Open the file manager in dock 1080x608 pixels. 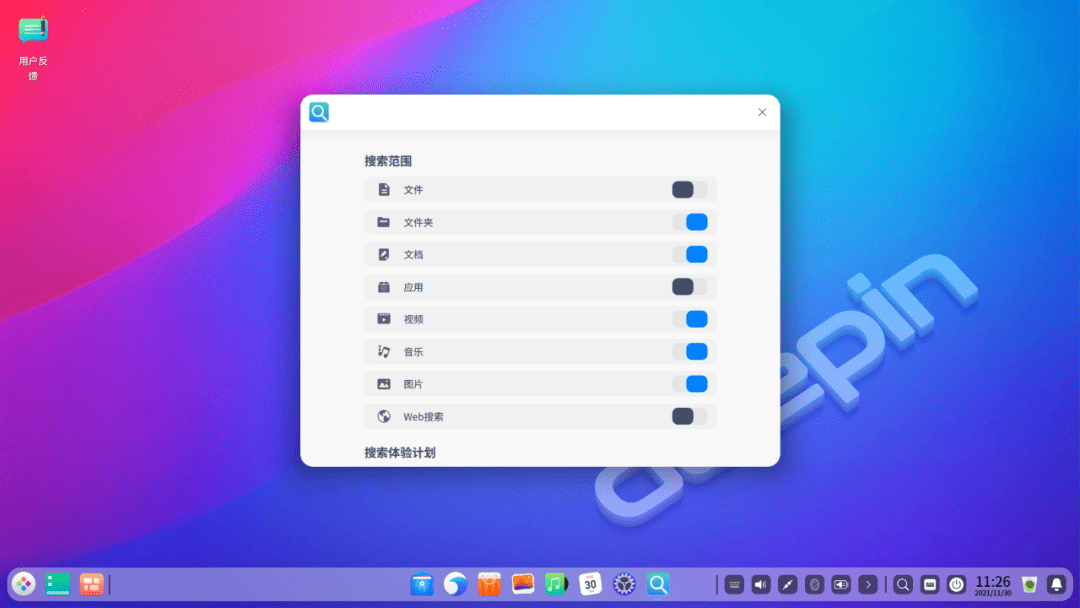coord(422,584)
